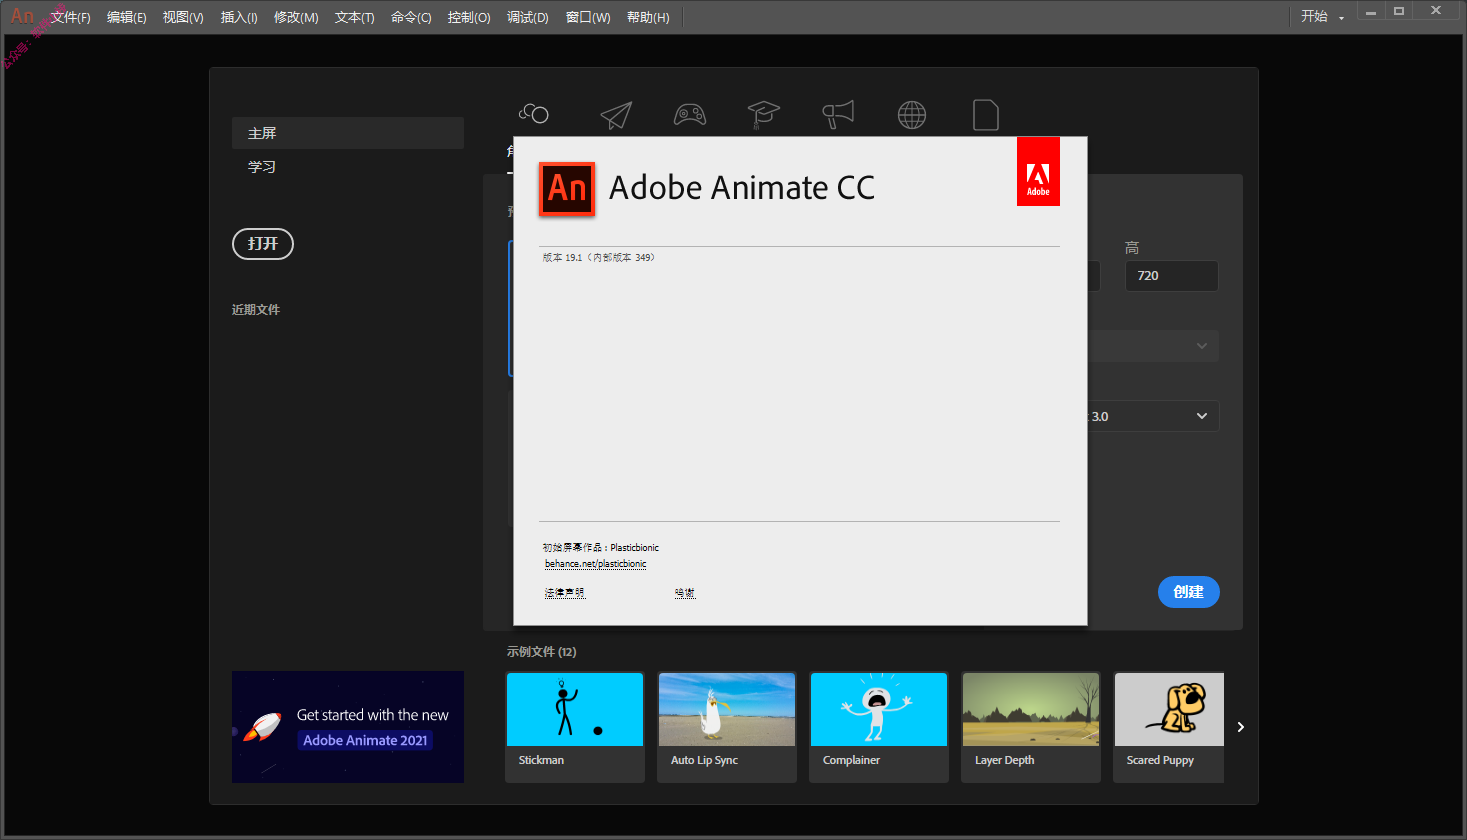Click the 版本 19.1 version text
Image resolution: width=1467 pixels, height=840 pixels.
598,258
